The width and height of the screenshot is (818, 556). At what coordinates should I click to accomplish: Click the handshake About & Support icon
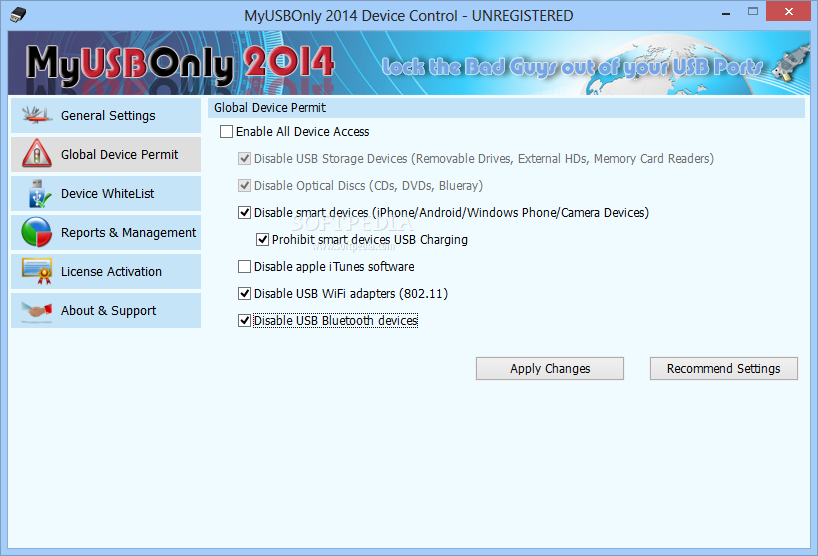pyautogui.click(x=37, y=310)
